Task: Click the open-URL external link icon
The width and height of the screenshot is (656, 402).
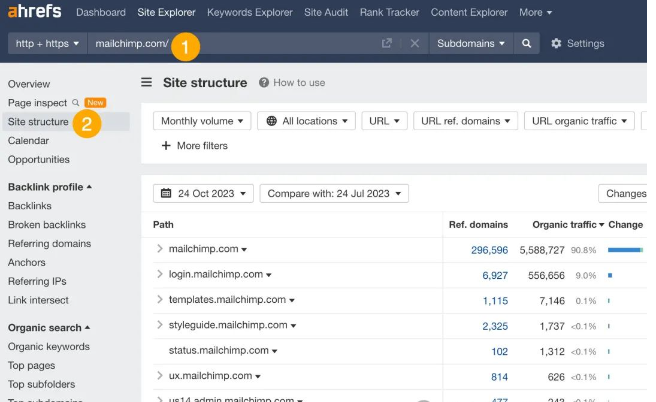Action: pyautogui.click(x=387, y=44)
